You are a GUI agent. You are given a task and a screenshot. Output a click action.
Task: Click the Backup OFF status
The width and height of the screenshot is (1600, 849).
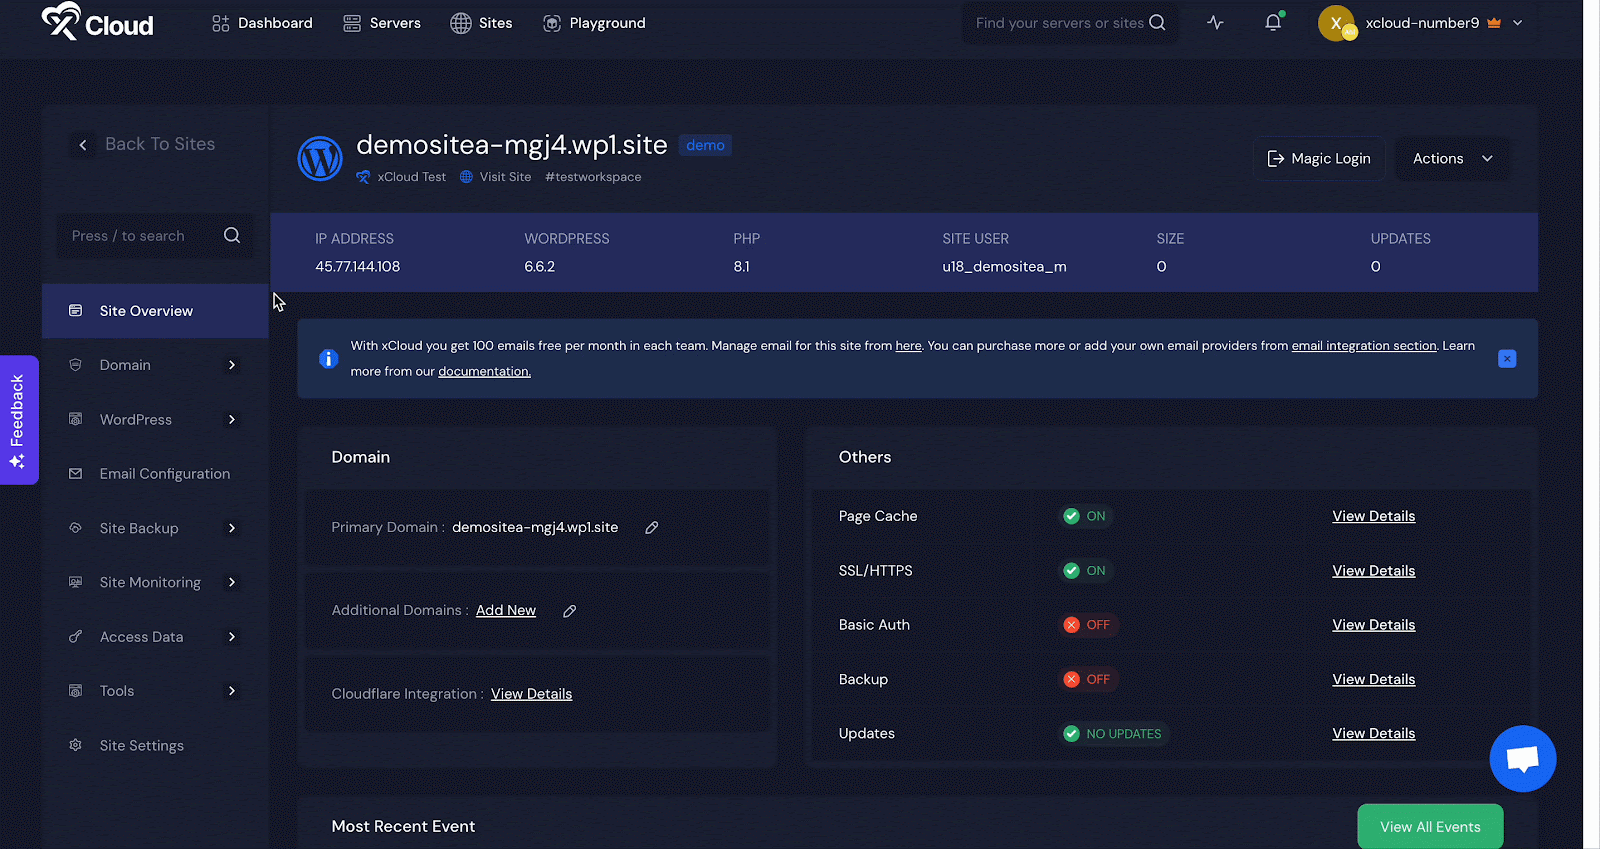[x=1088, y=679]
